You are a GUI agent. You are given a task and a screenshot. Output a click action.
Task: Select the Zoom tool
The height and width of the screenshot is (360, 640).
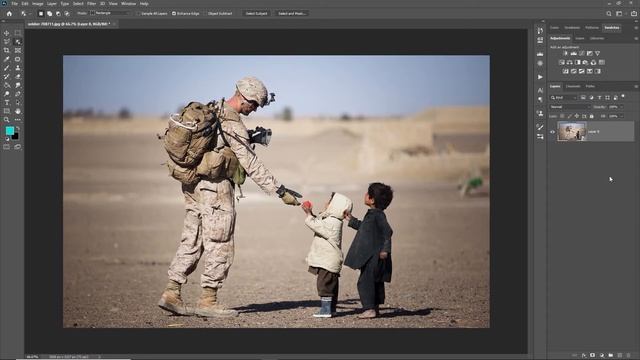[7, 120]
